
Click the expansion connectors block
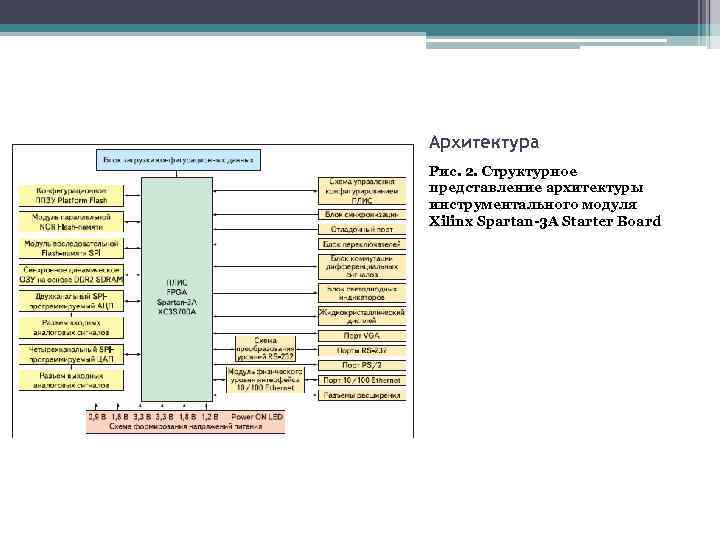coord(362,395)
